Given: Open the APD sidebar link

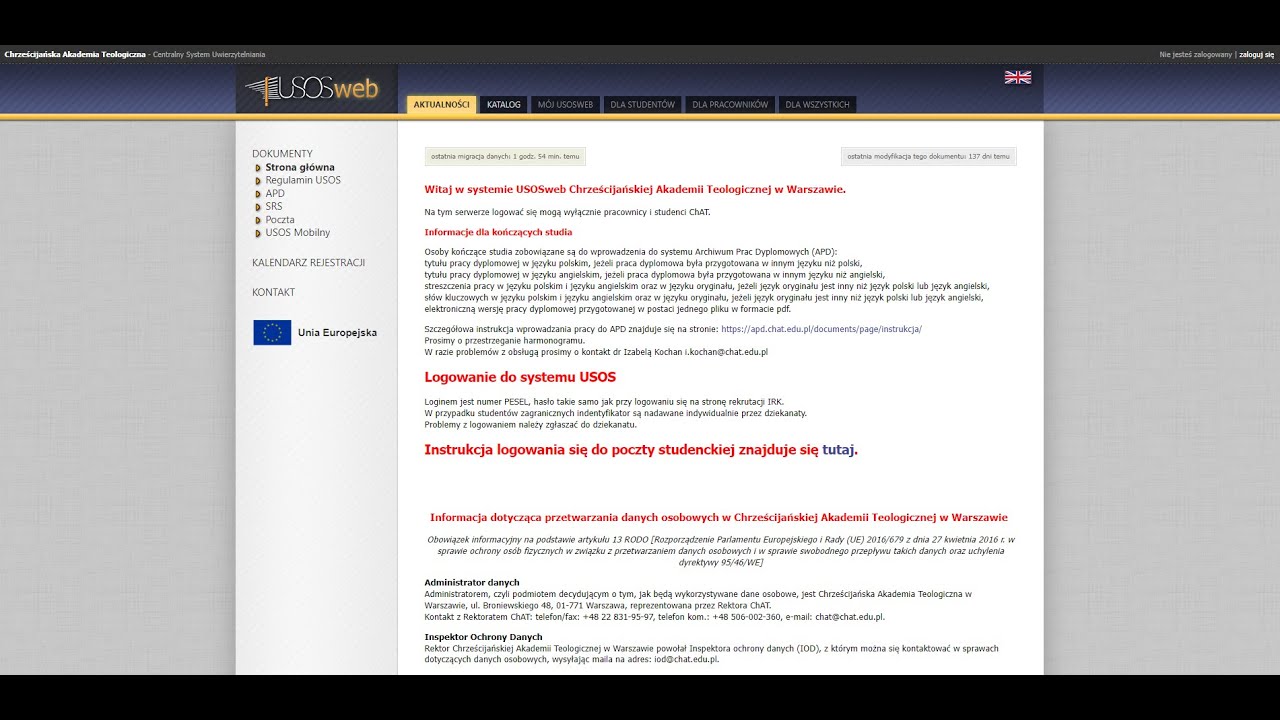Looking at the screenshot, I should 275,194.
